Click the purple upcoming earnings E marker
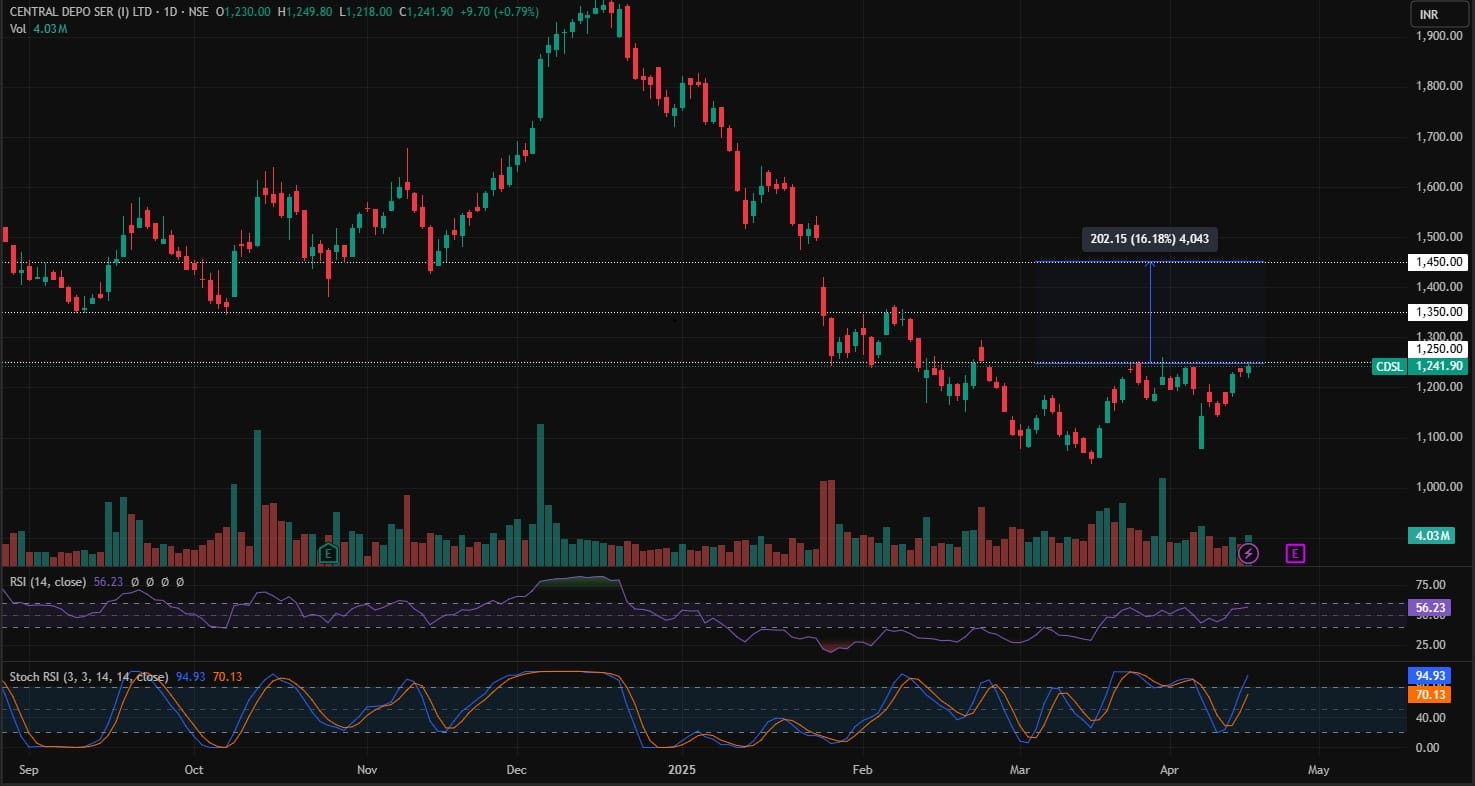Screen dimensions: 1475x786 pyautogui.click(x=1295, y=553)
